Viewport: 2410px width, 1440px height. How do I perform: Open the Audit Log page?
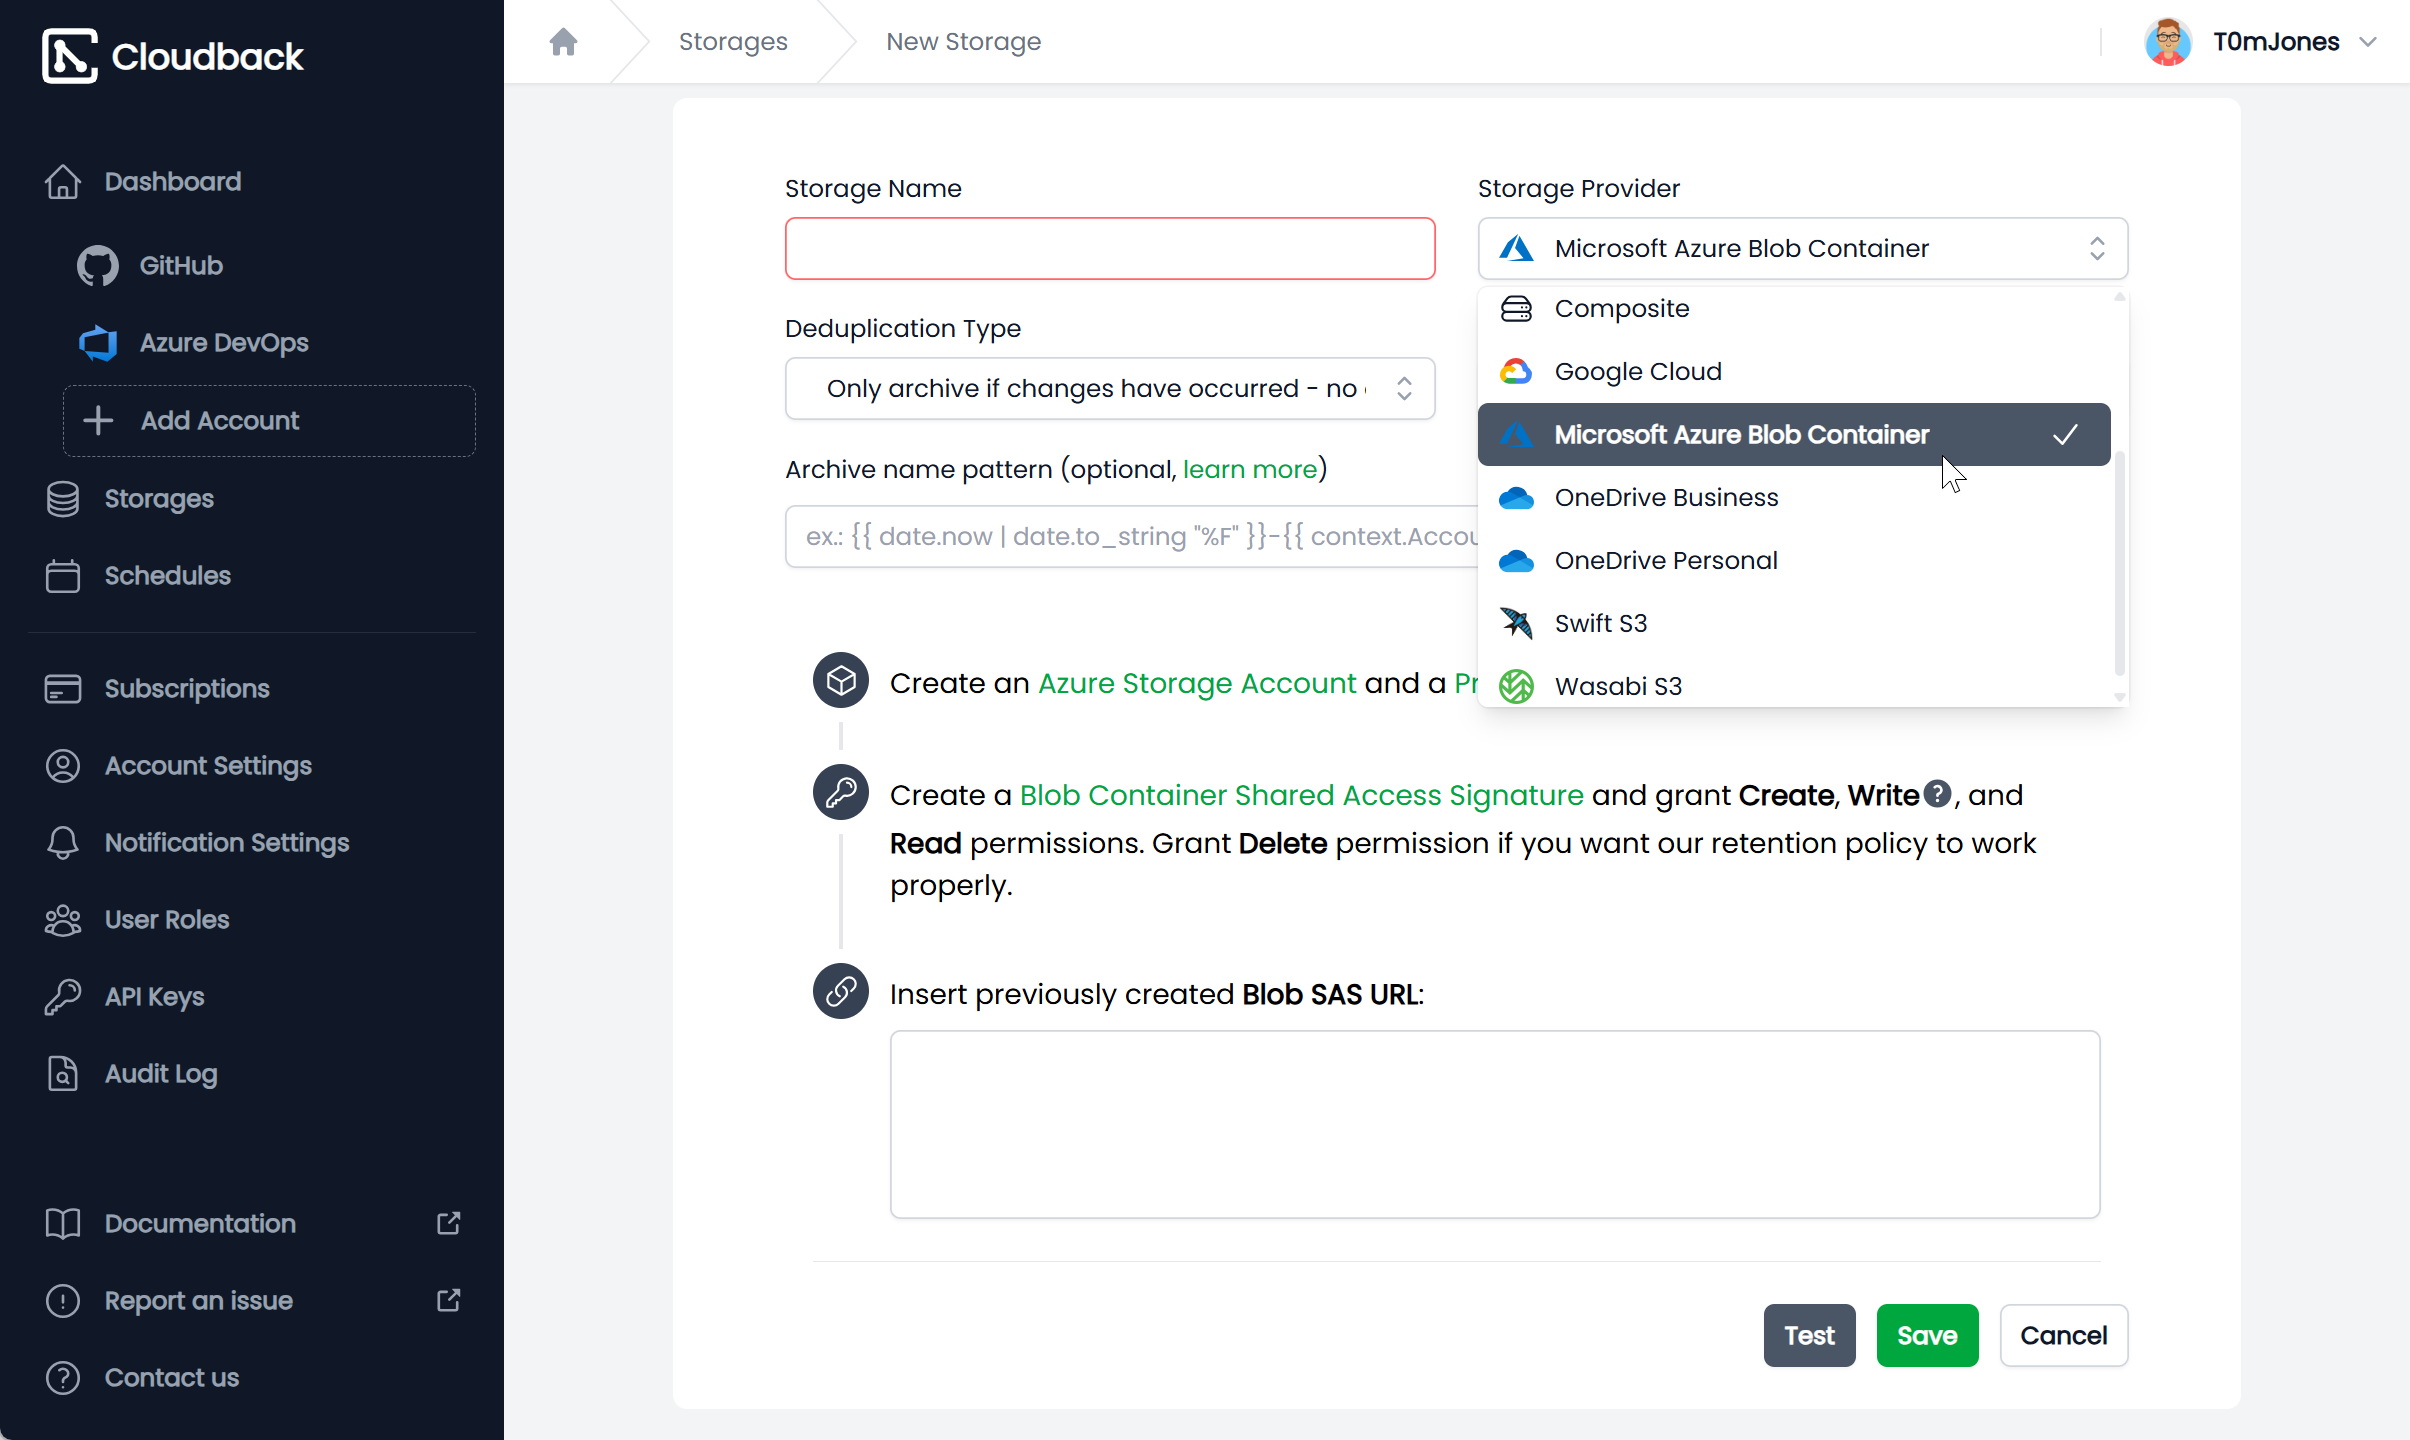pyautogui.click(x=160, y=1074)
